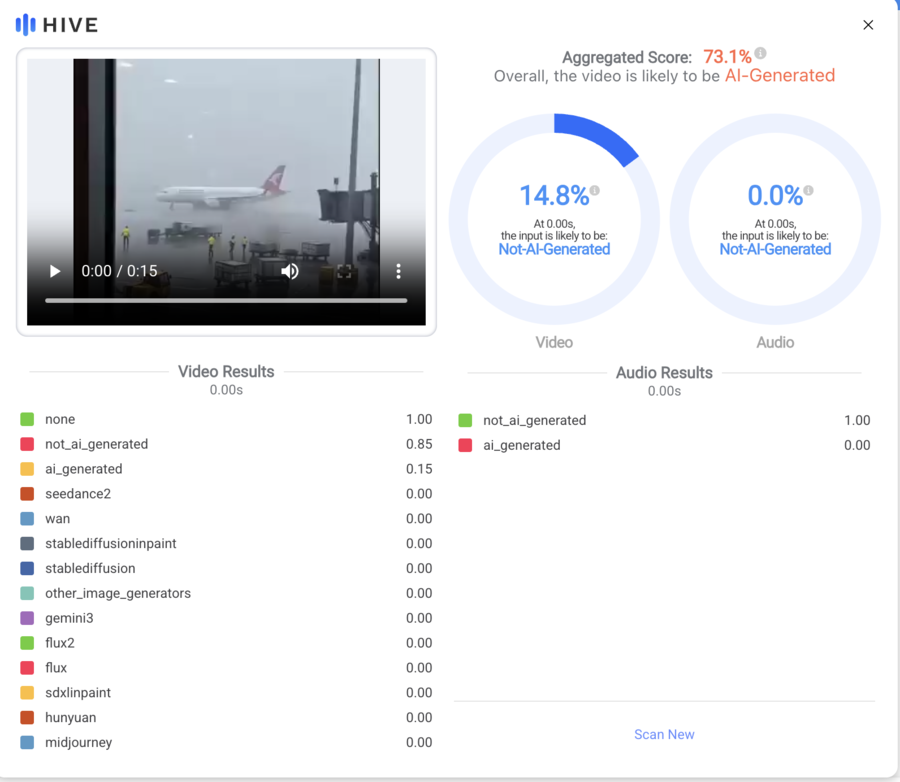Click the 'stablediffusion' label
This screenshot has width=900, height=782.
90,568
